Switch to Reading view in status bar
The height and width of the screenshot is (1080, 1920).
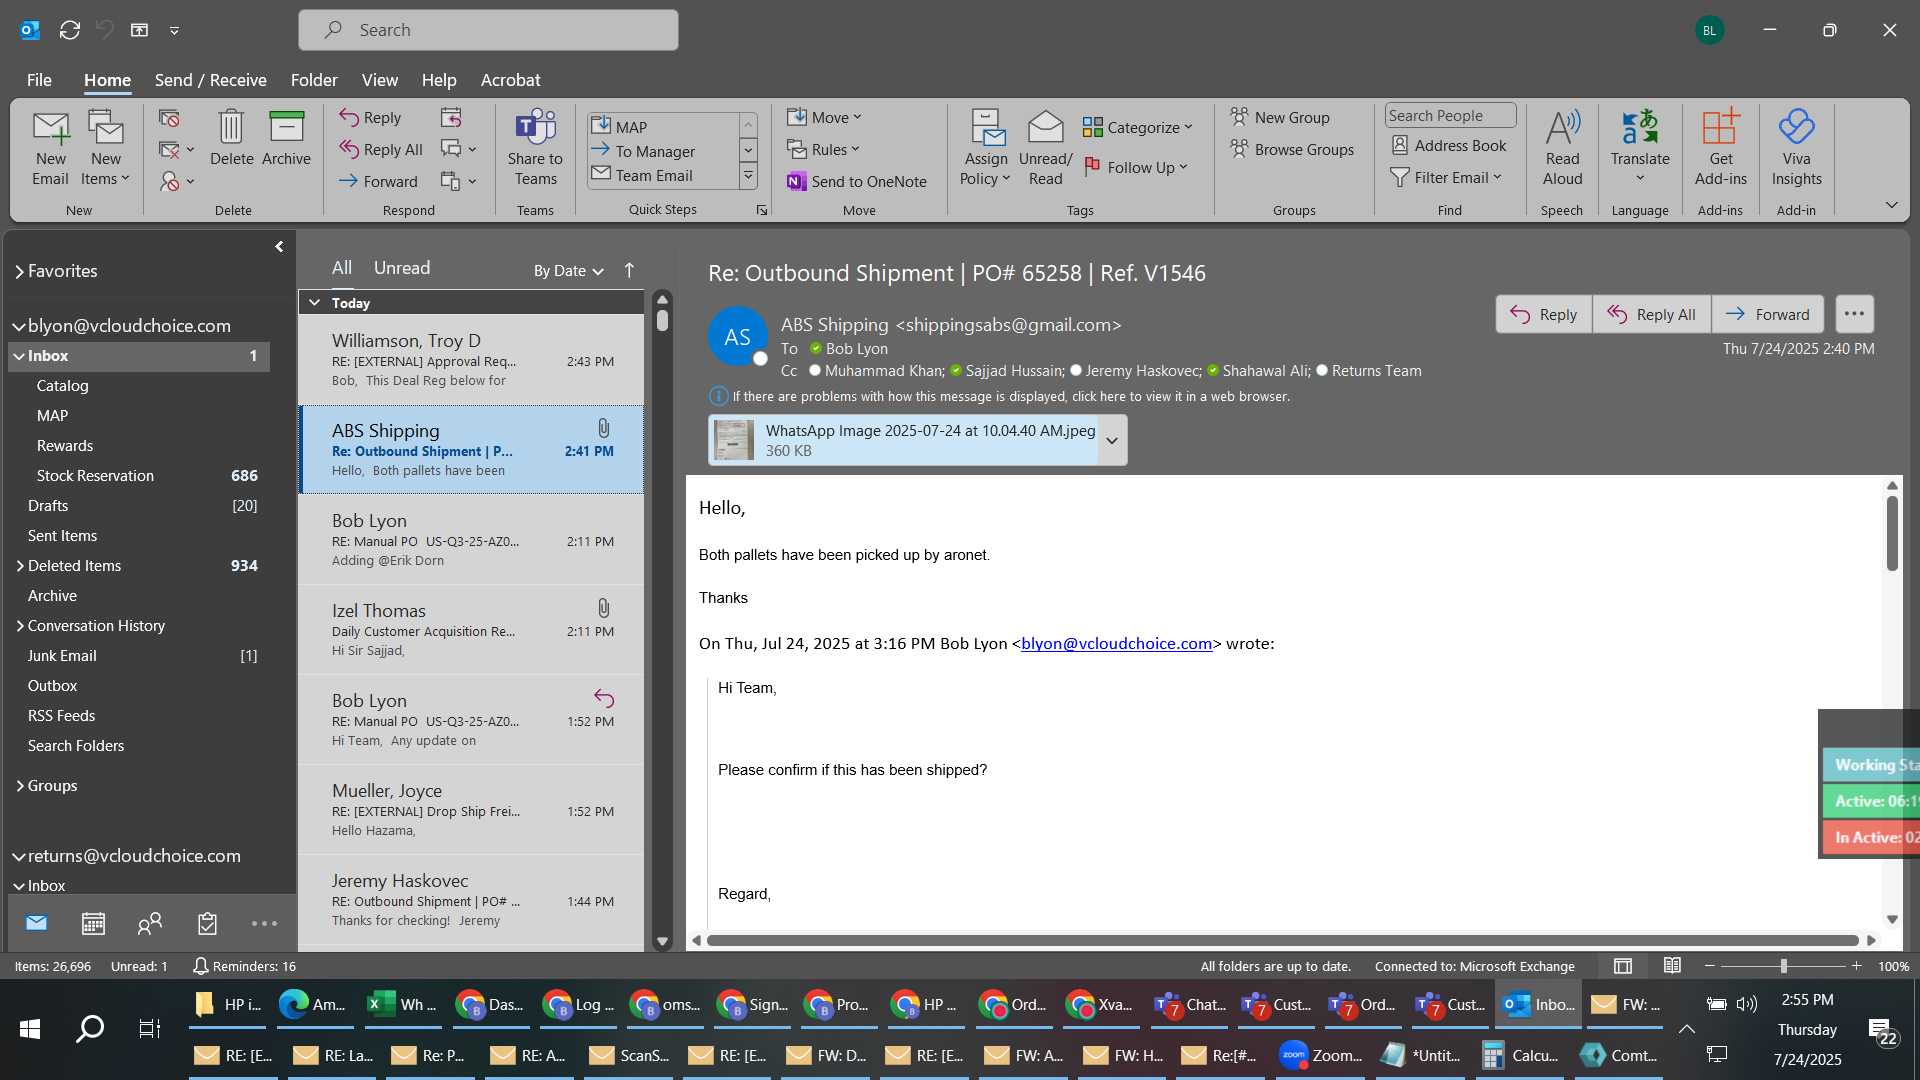point(1672,966)
